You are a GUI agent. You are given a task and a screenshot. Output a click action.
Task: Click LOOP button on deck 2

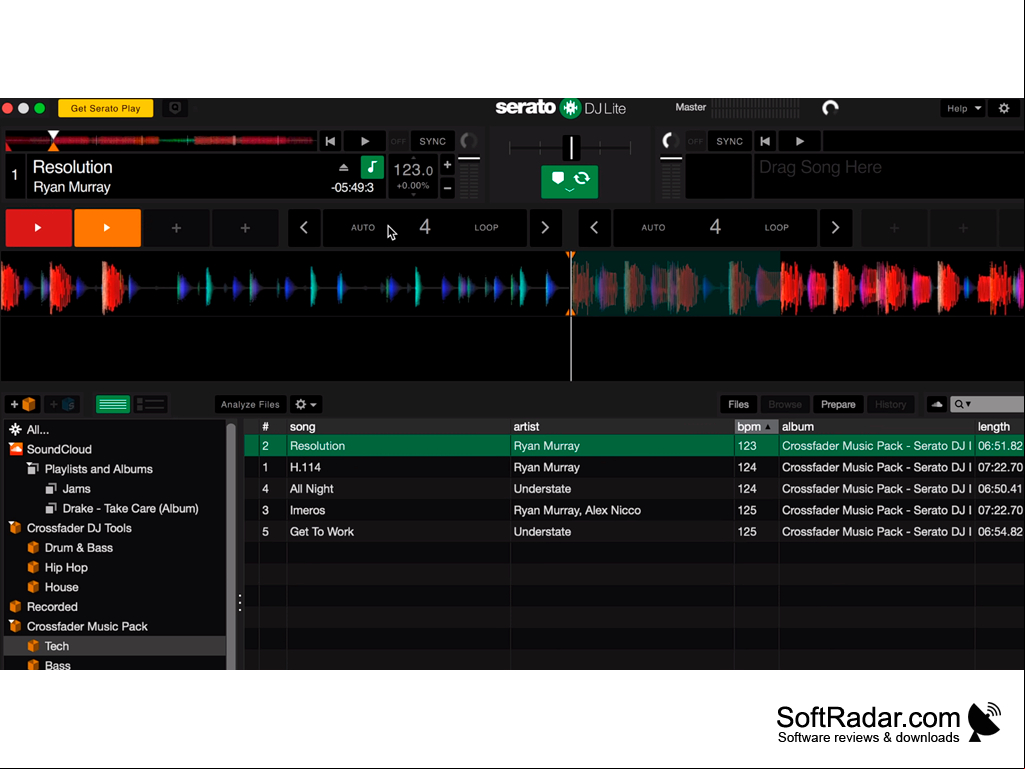pyautogui.click(x=777, y=228)
